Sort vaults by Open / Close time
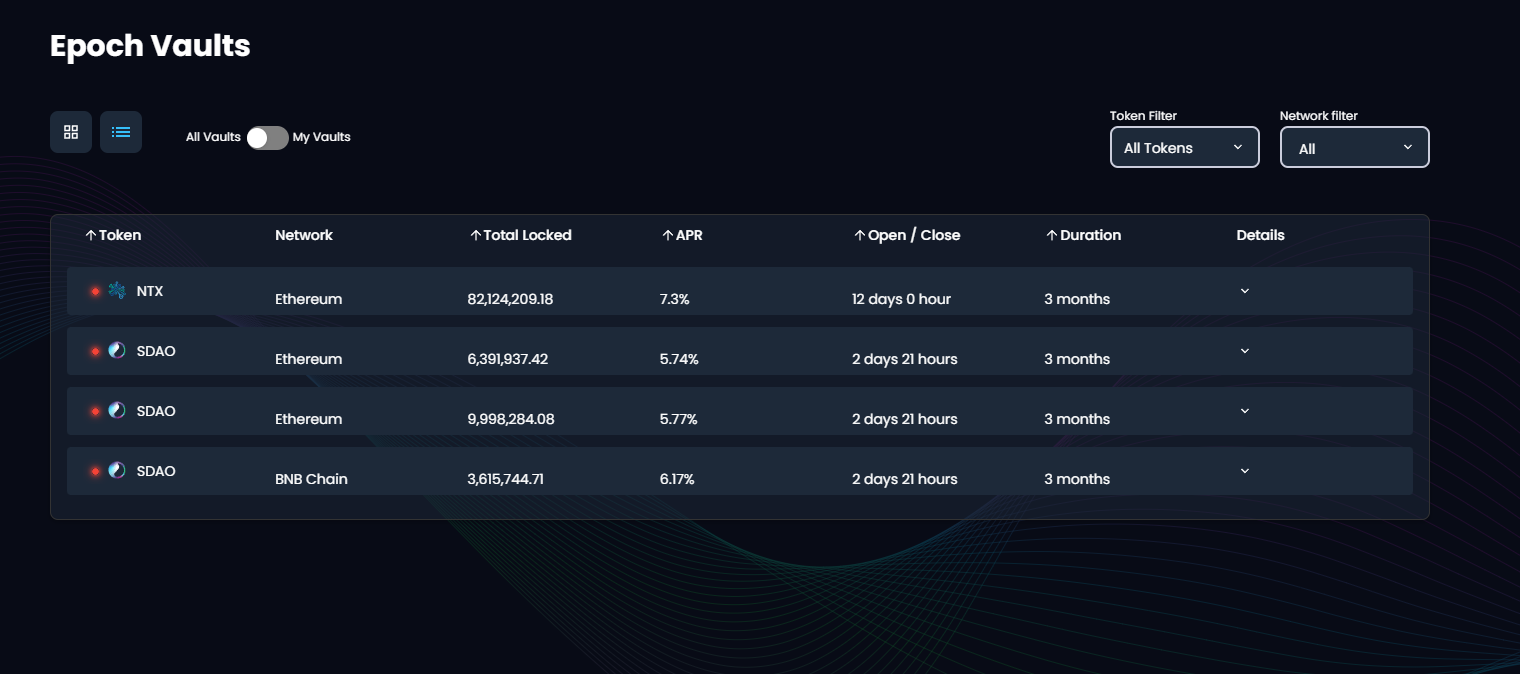The image size is (1520, 674). tap(907, 235)
